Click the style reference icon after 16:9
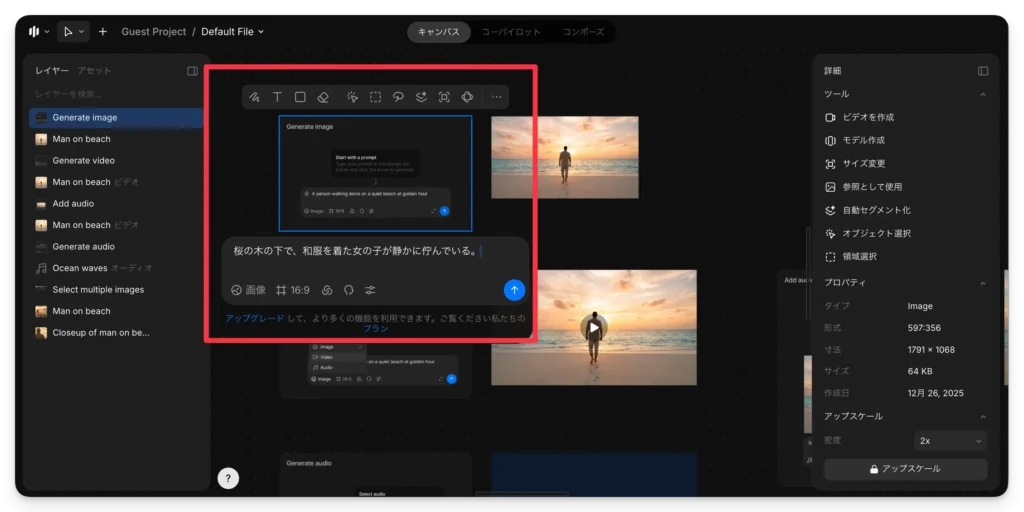The image size is (1024, 512). (328, 291)
